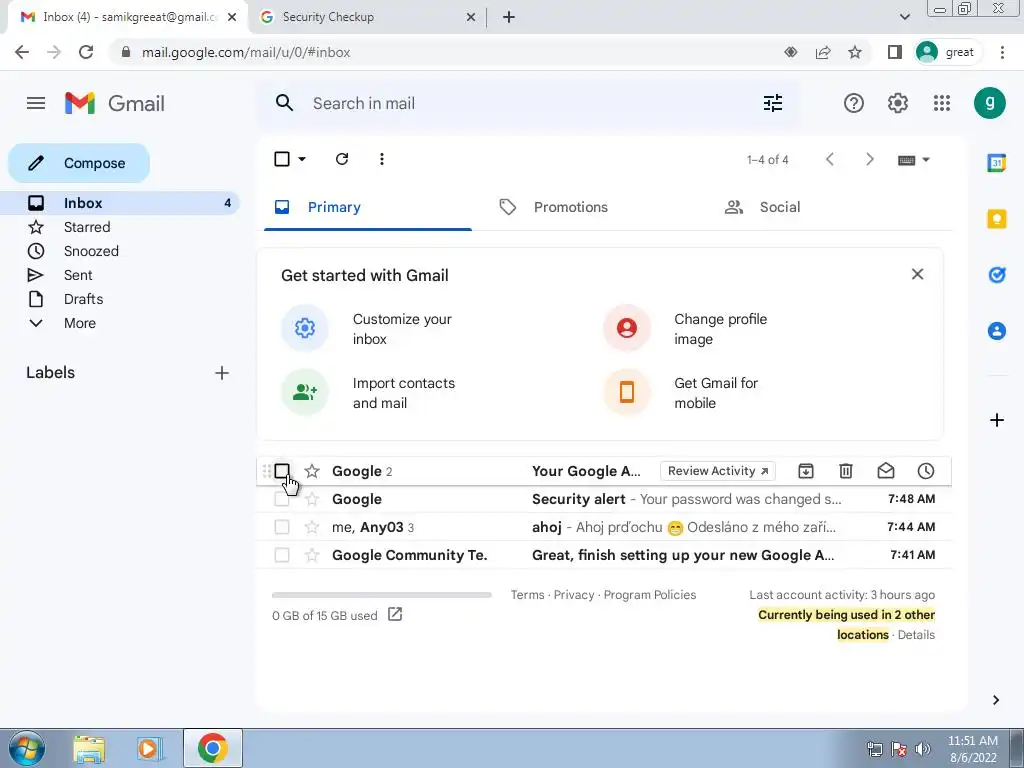Image resolution: width=1024 pixels, height=768 pixels.
Task: Click the Gmail logo
Action: pyautogui.click(x=115, y=103)
